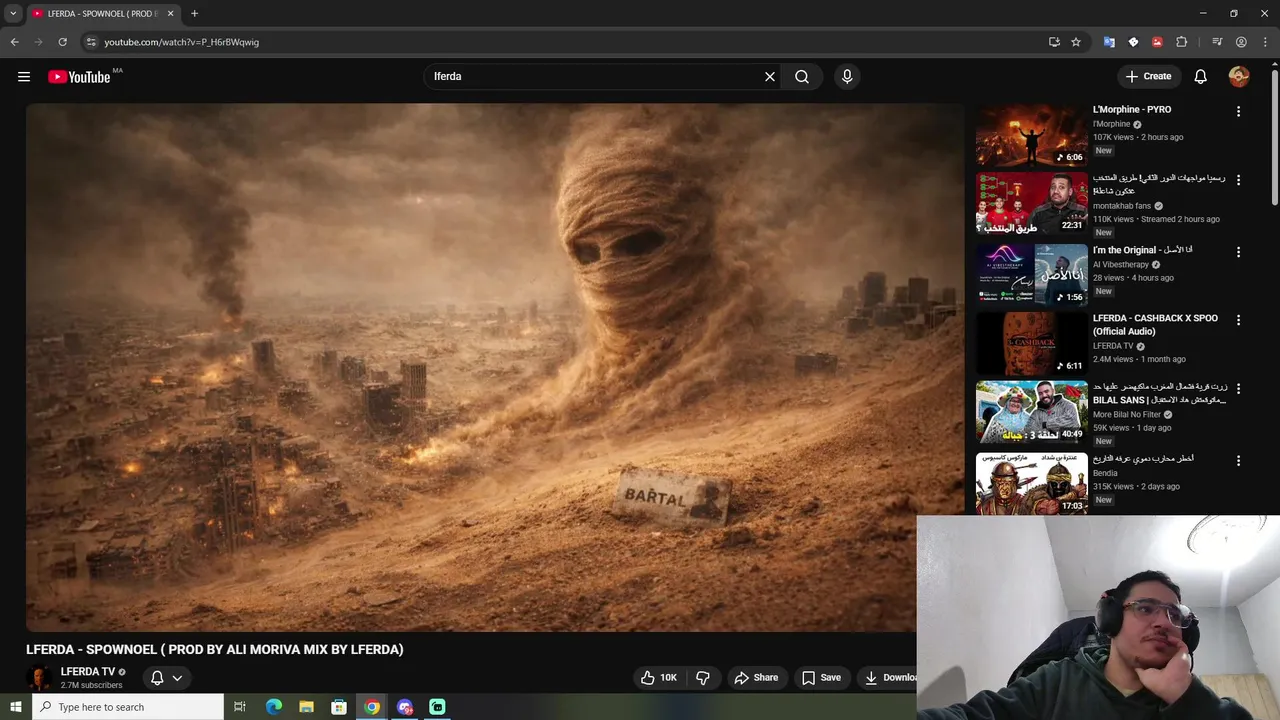Click the AI Vibestherapy channel name

tap(1120, 265)
